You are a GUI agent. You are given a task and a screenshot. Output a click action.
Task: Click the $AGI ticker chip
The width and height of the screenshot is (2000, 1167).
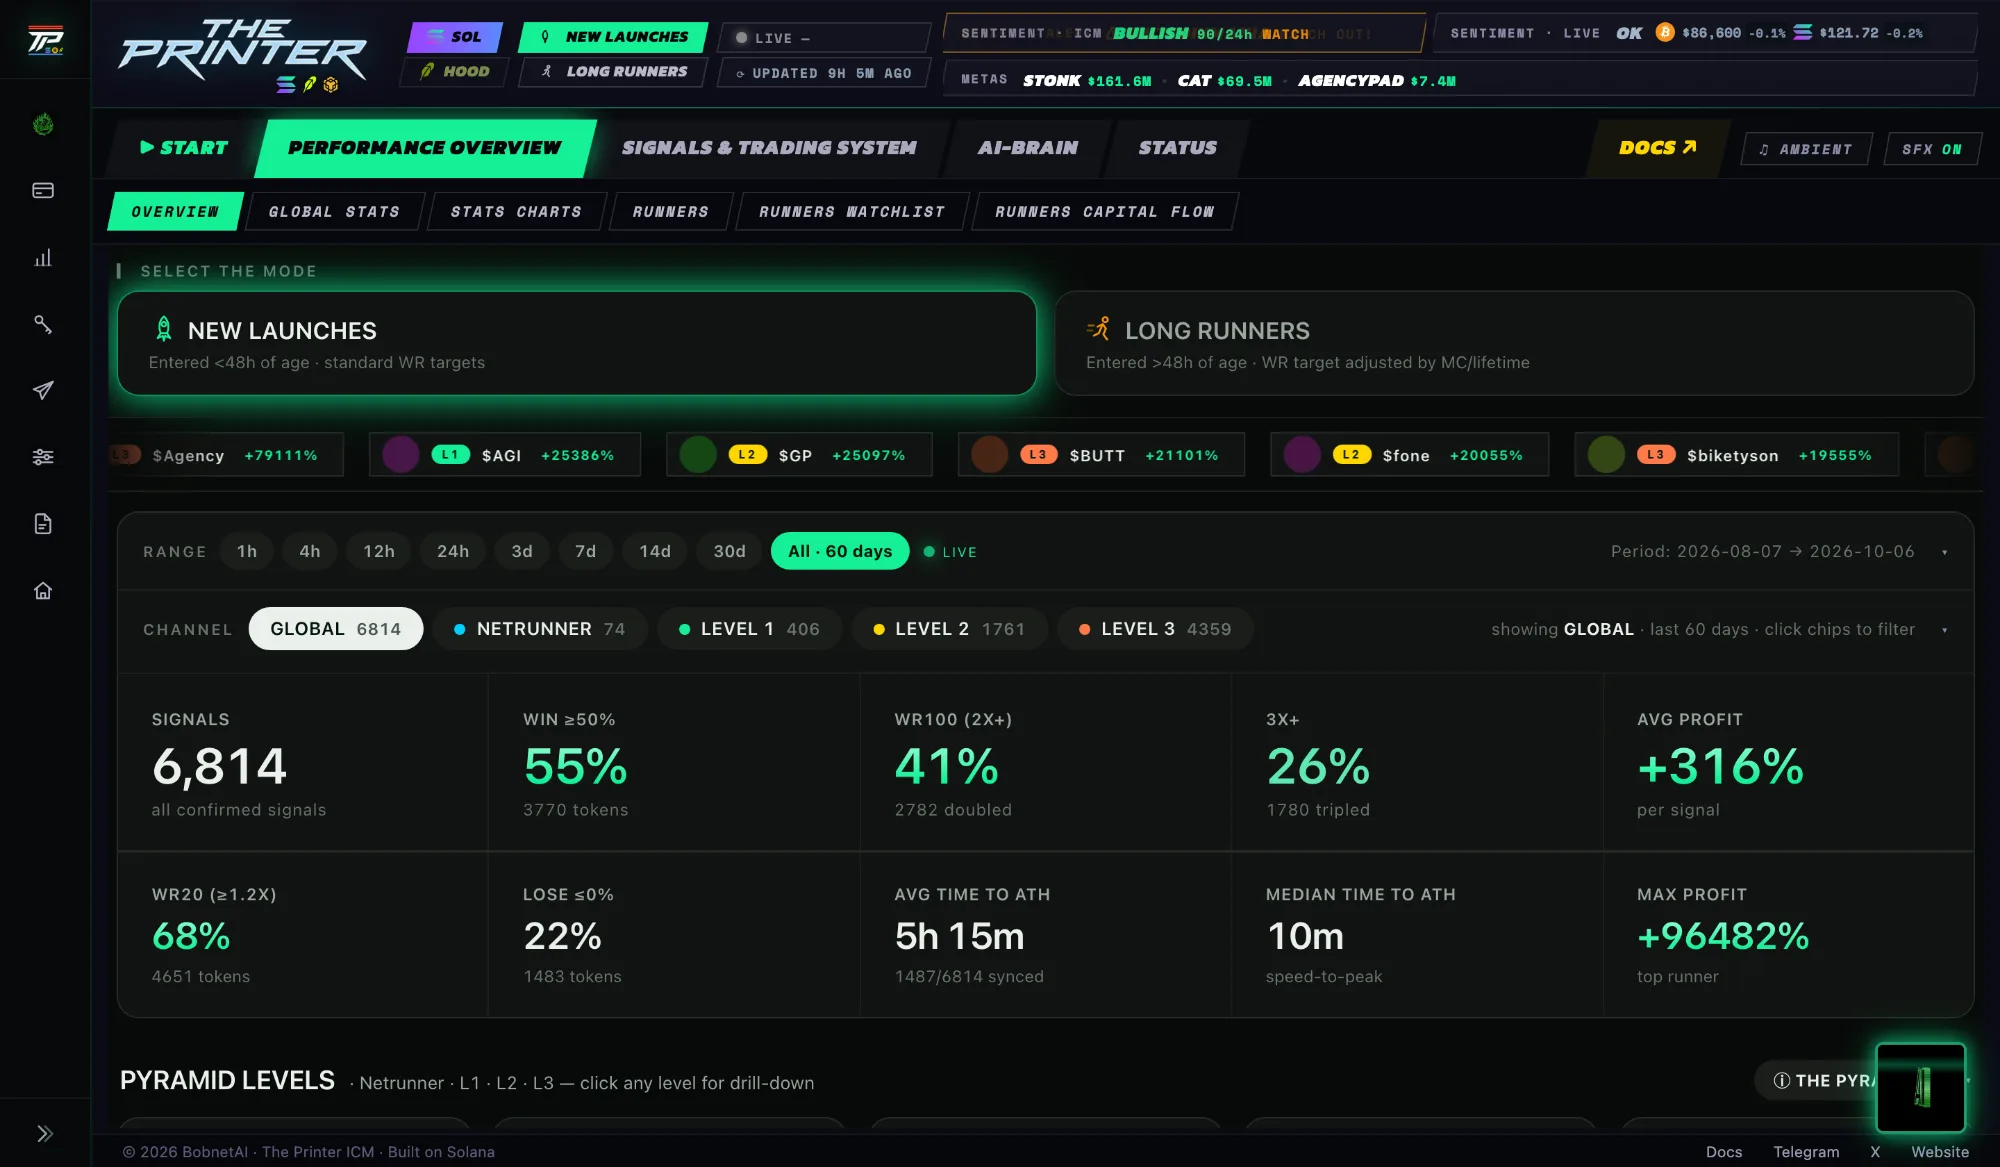tap(505, 455)
